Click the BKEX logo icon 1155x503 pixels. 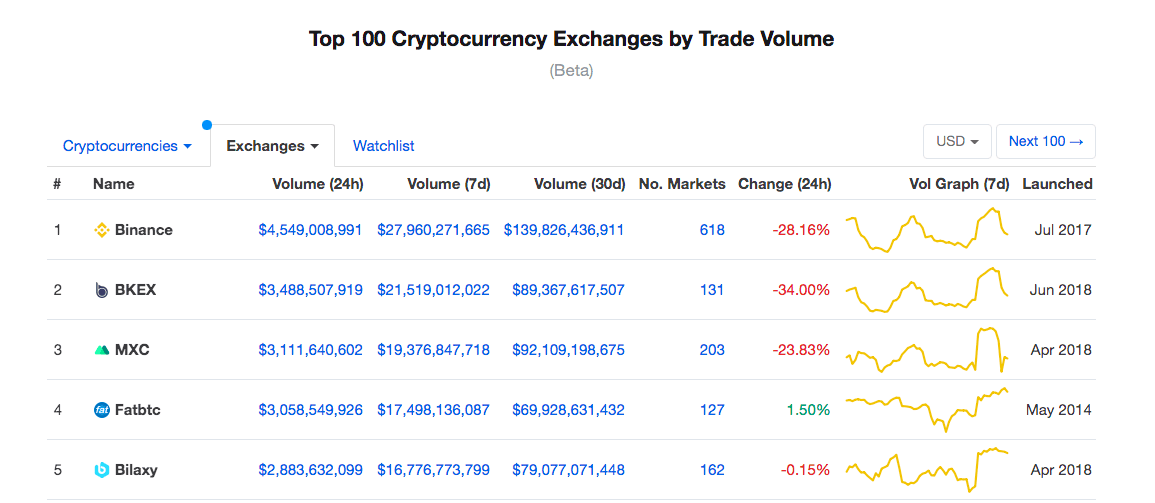pyautogui.click(x=101, y=290)
